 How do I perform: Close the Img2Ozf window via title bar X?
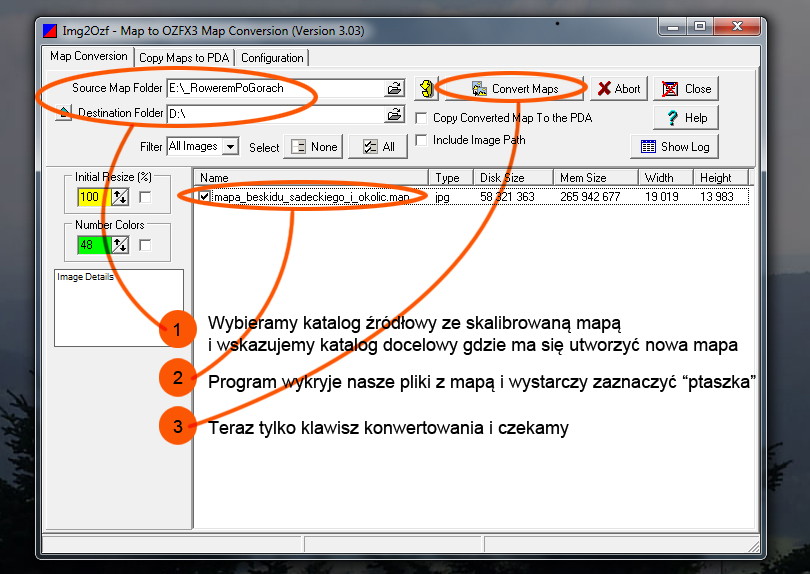737,27
